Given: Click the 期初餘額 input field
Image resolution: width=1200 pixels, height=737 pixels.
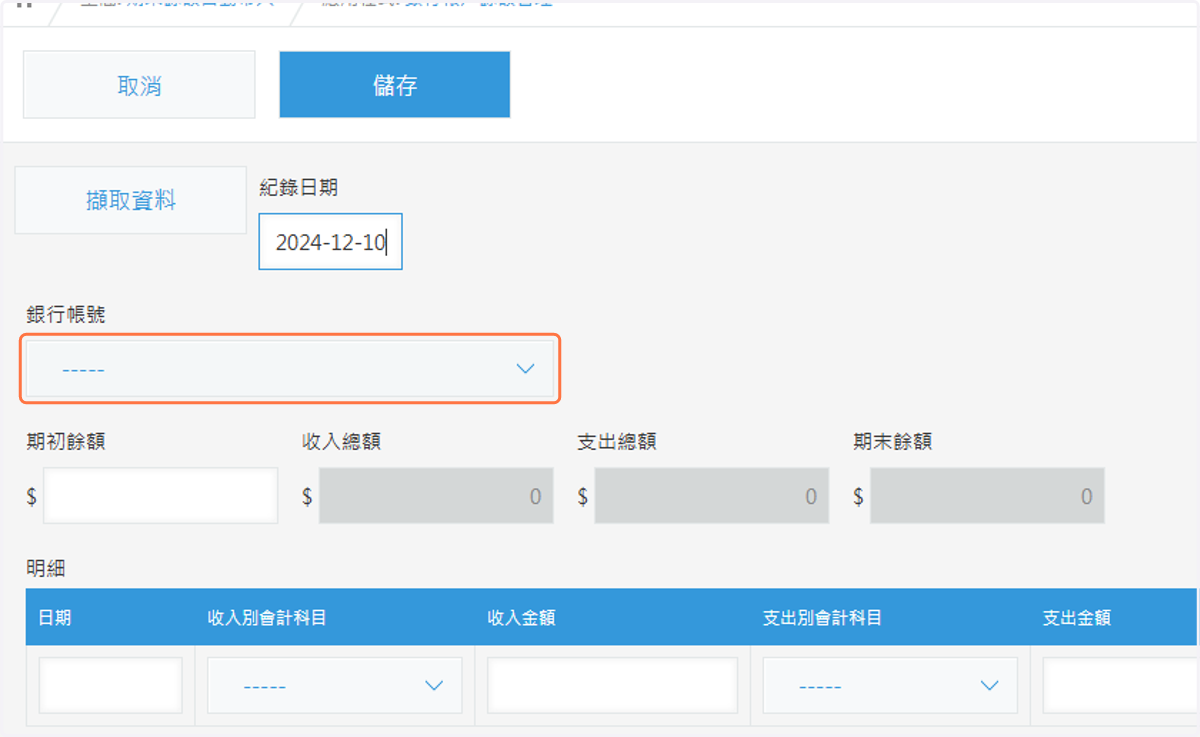Looking at the screenshot, I should point(160,495).
